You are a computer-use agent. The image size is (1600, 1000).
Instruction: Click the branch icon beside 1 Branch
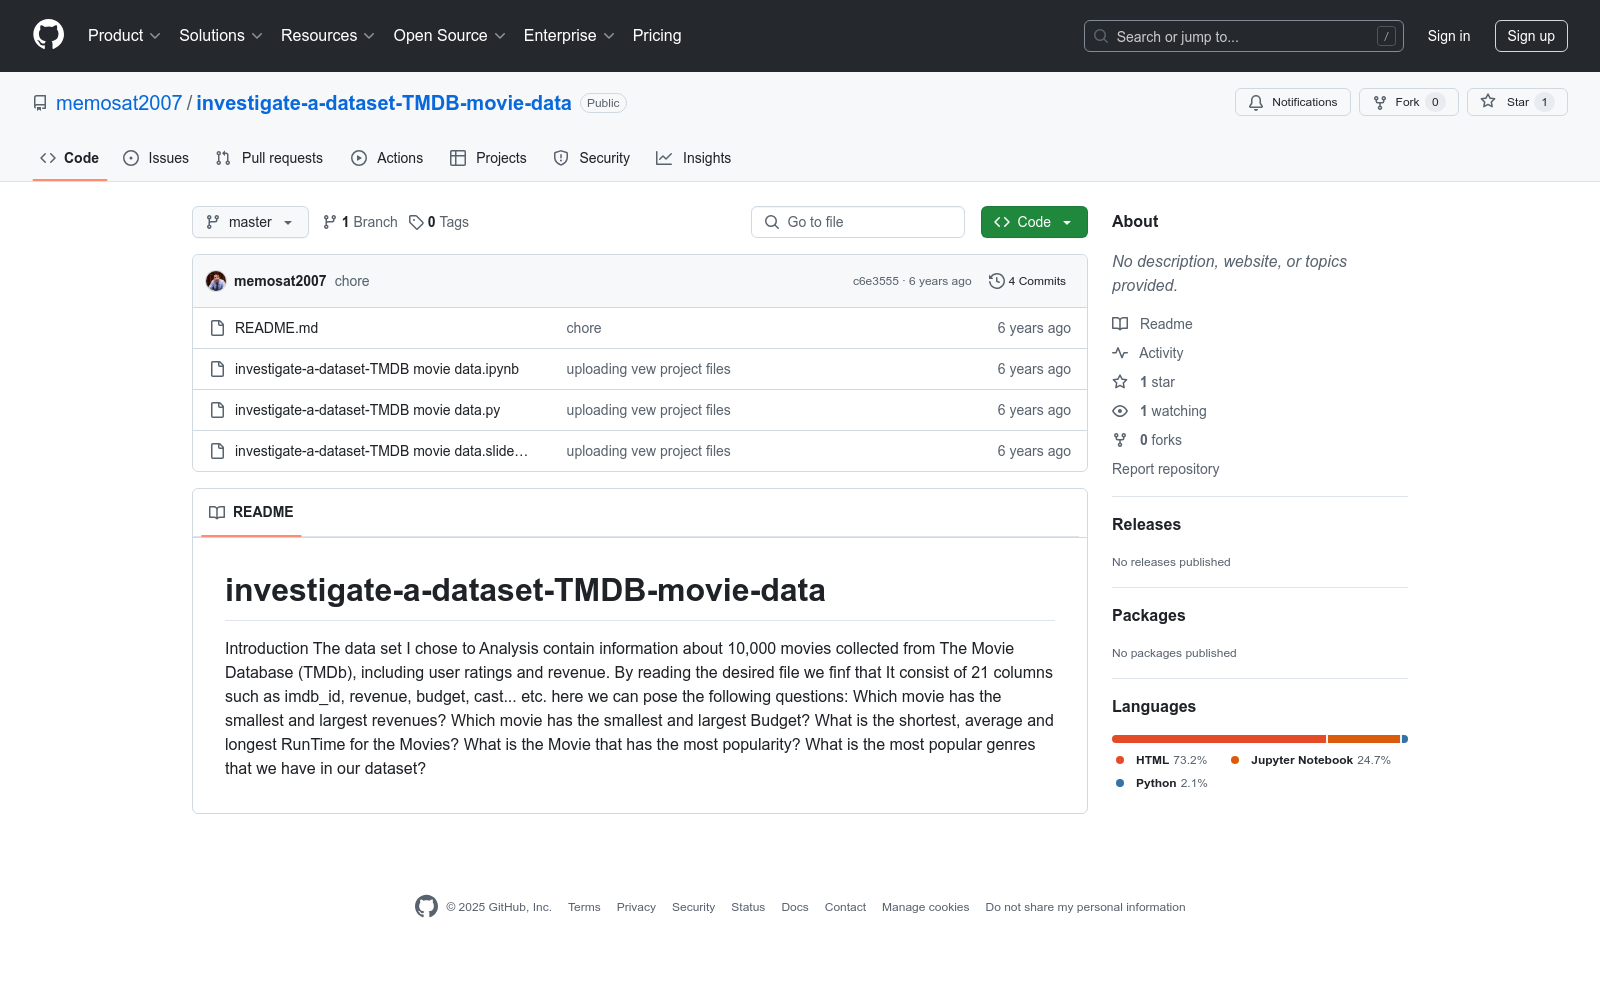pyautogui.click(x=330, y=222)
